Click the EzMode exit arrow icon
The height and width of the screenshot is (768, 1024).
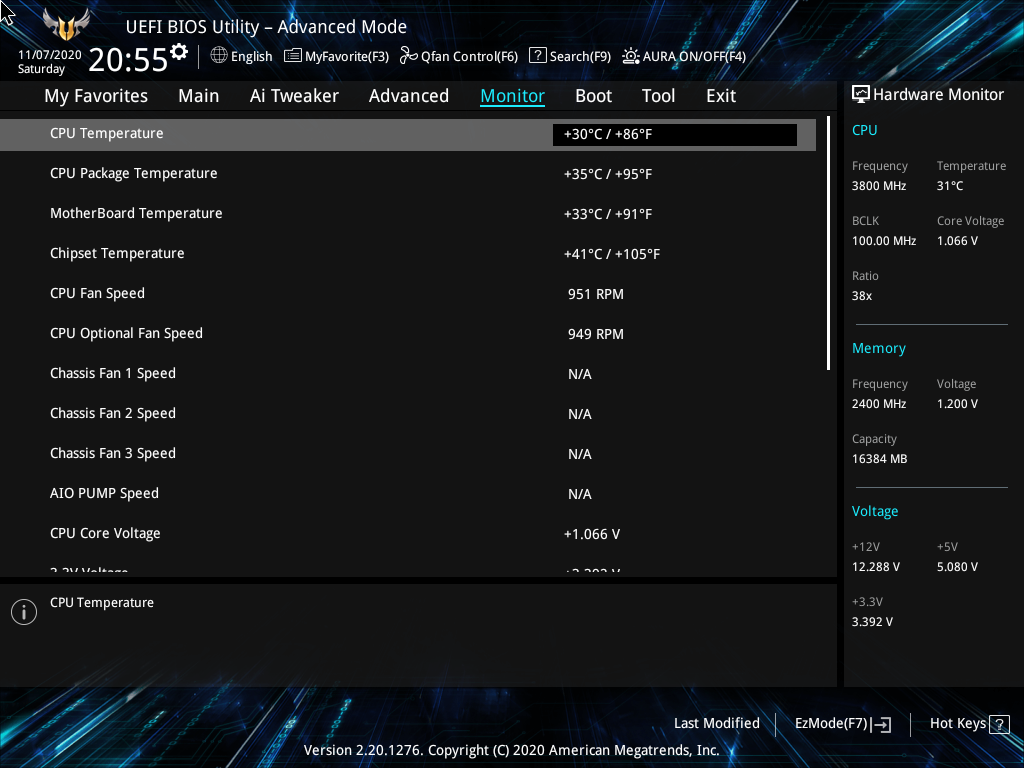coord(881,724)
